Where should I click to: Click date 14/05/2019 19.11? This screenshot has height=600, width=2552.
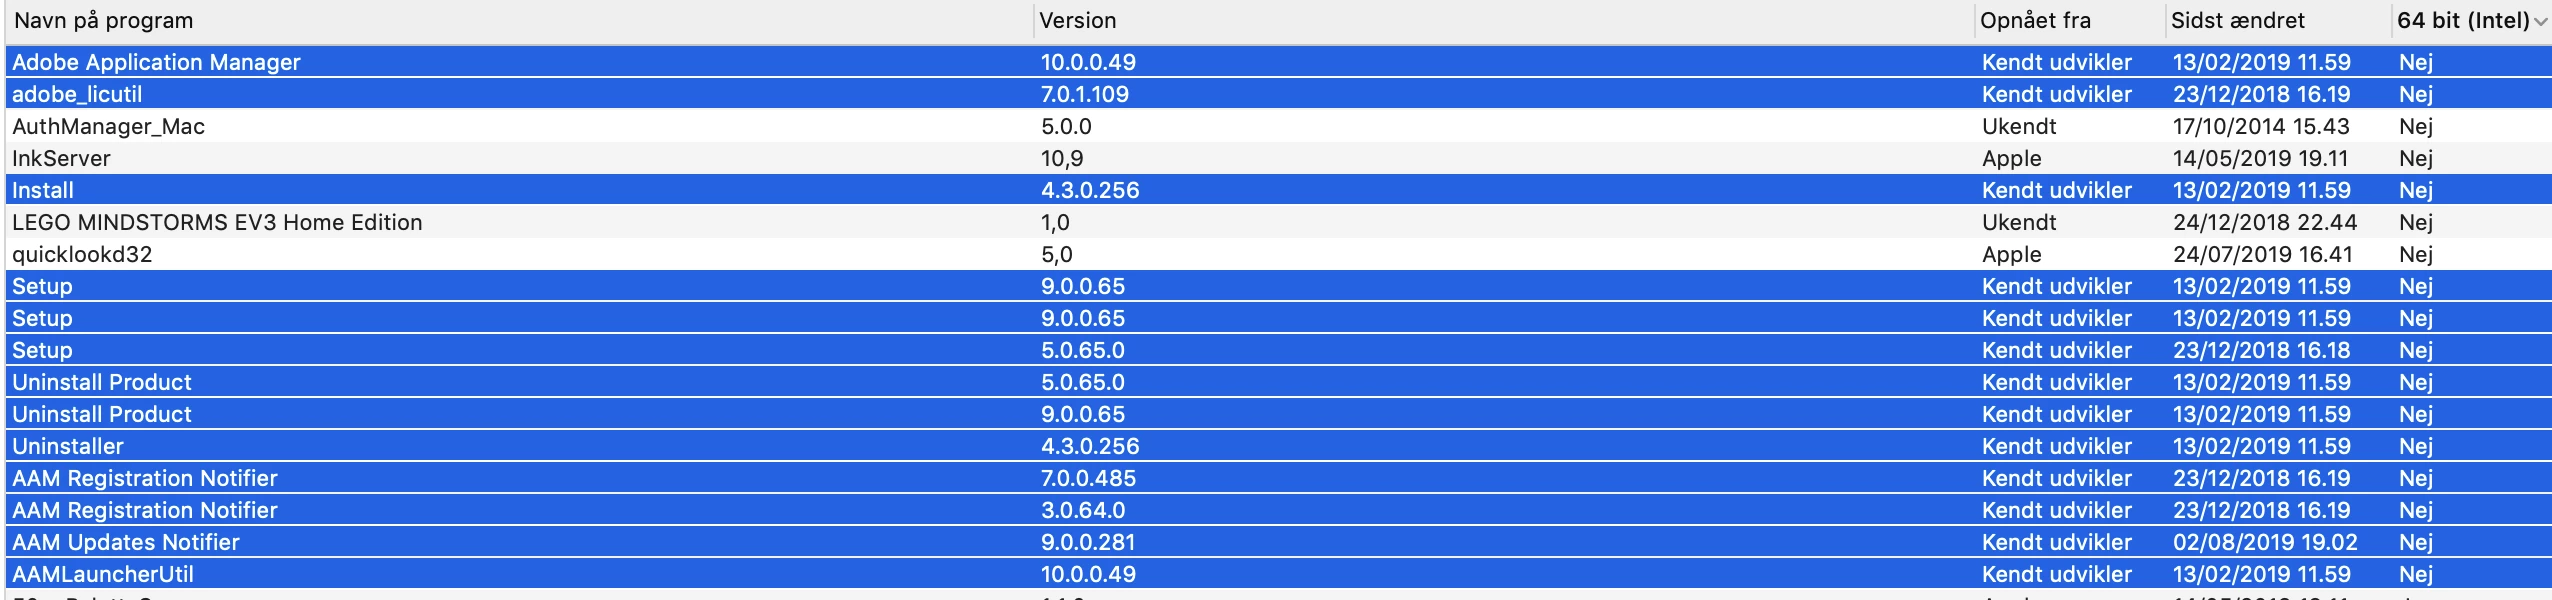(2260, 158)
